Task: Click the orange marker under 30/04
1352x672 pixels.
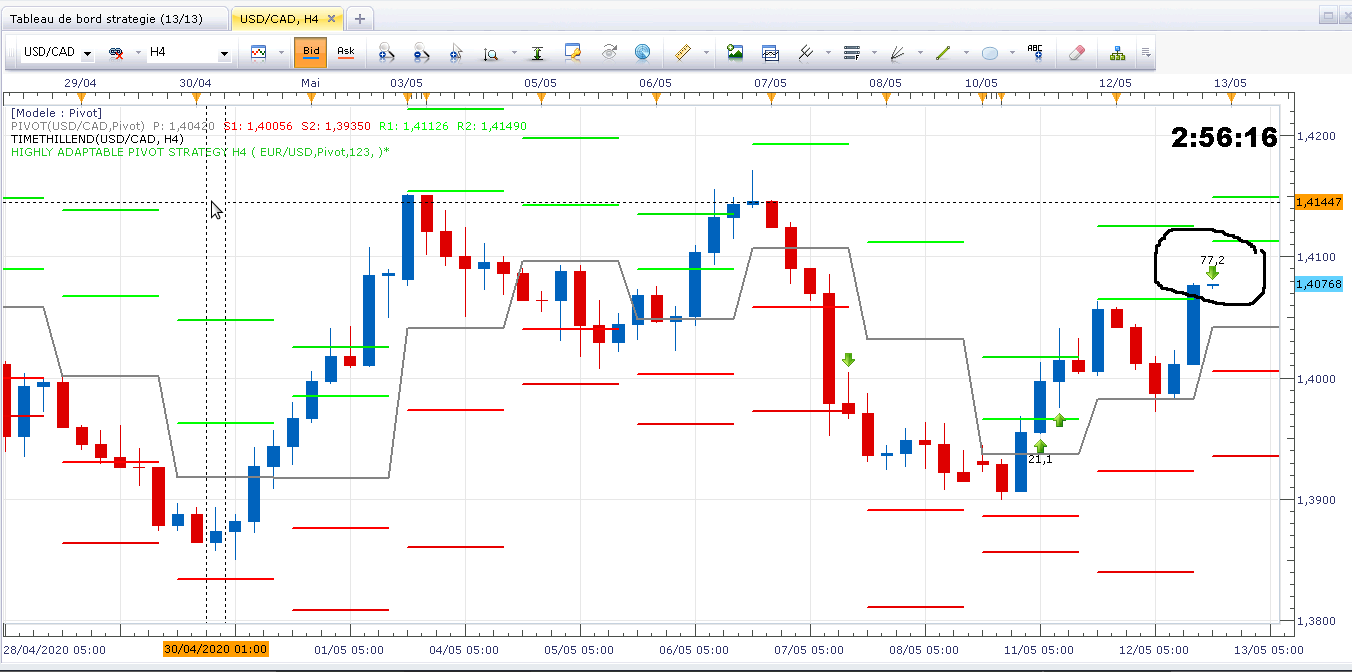Action: (x=196, y=97)
